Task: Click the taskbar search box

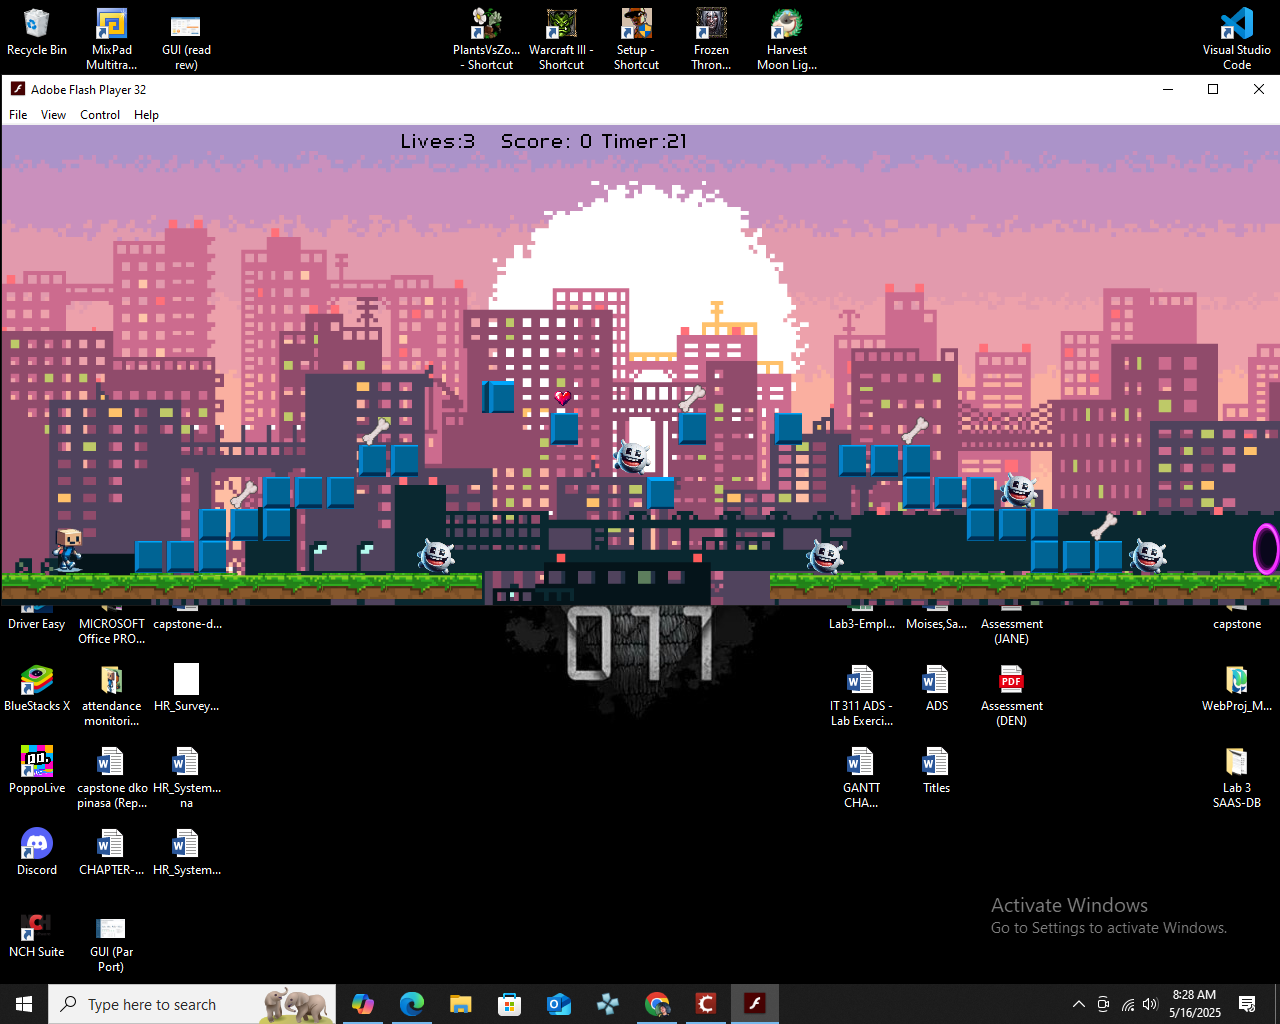Action: (x=194, y=1004)
